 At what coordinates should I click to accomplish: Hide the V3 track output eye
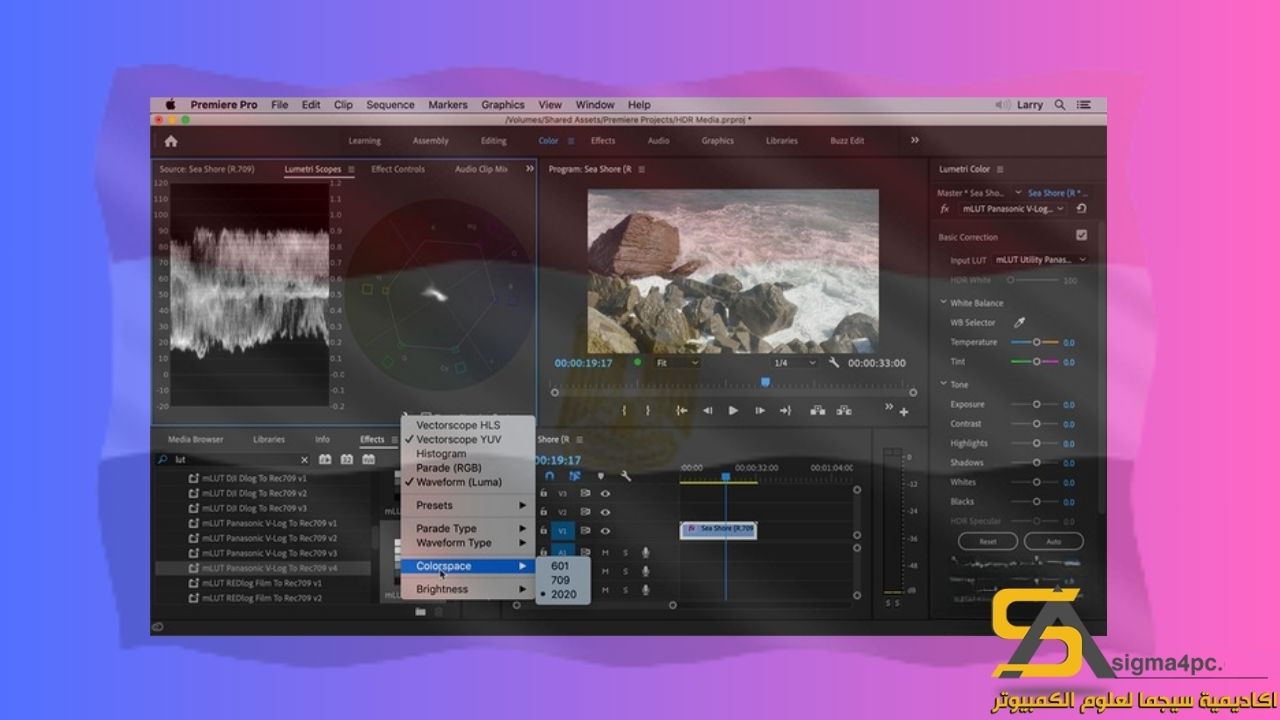click(605, 493)
